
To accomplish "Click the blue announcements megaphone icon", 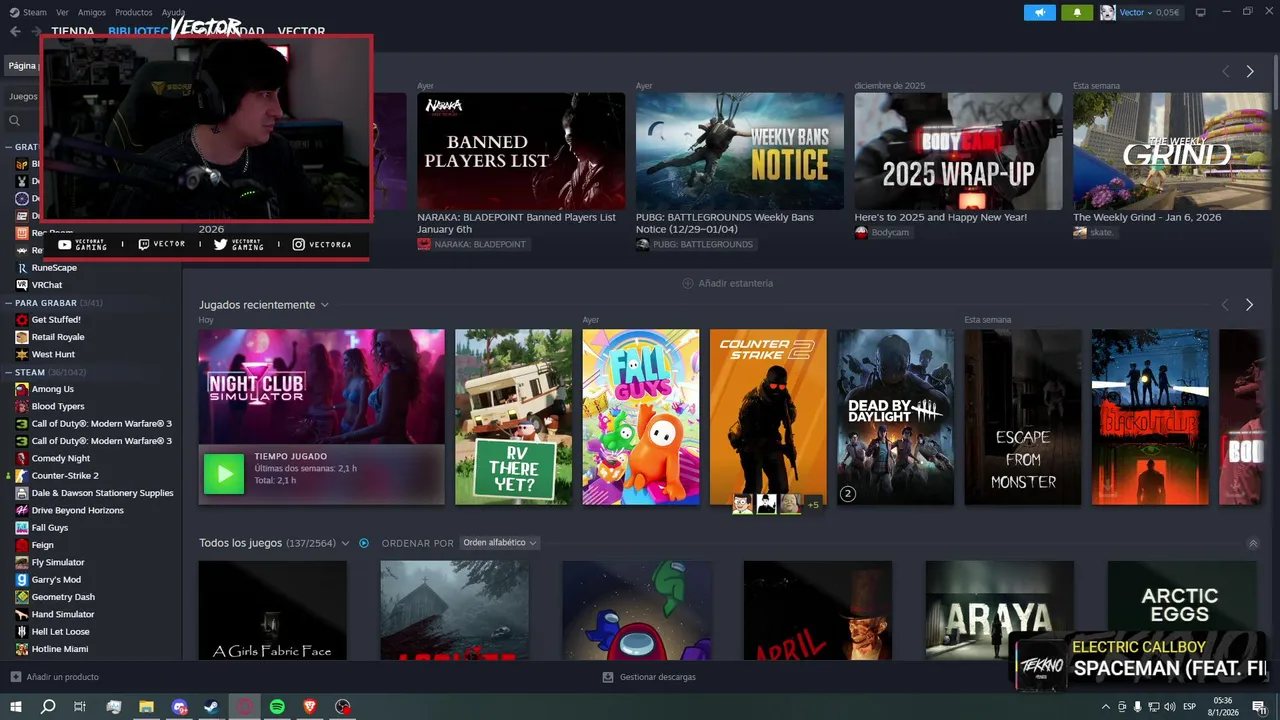I will tap(1040, 12).
